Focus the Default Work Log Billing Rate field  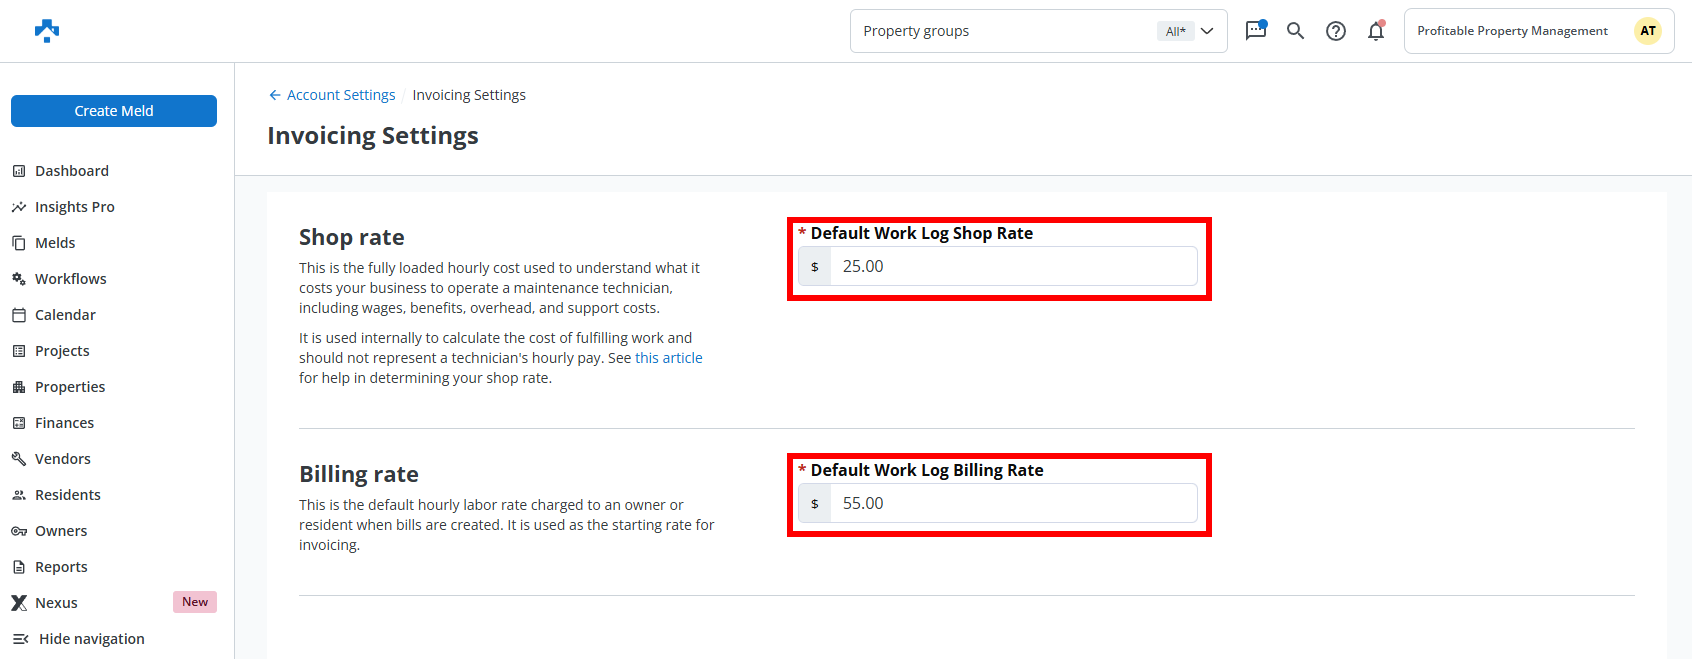point(1012,504)
